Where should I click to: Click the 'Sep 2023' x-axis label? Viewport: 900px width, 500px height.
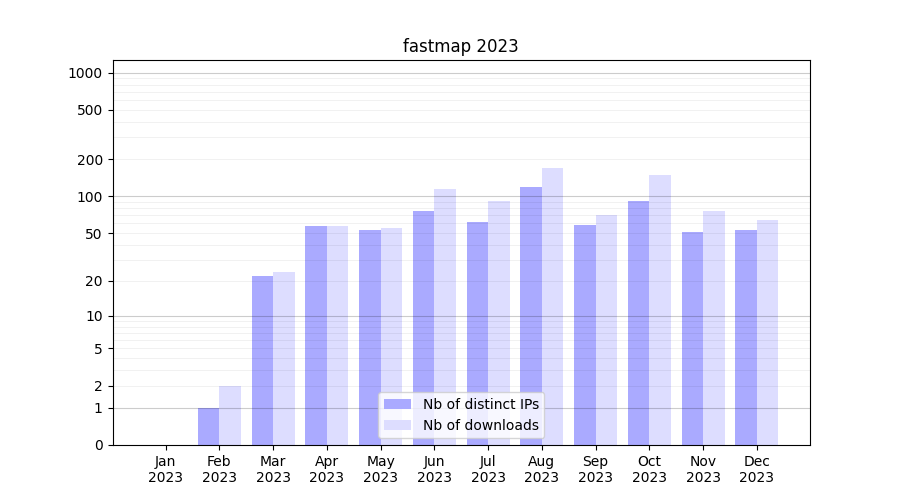pos(595,469)
